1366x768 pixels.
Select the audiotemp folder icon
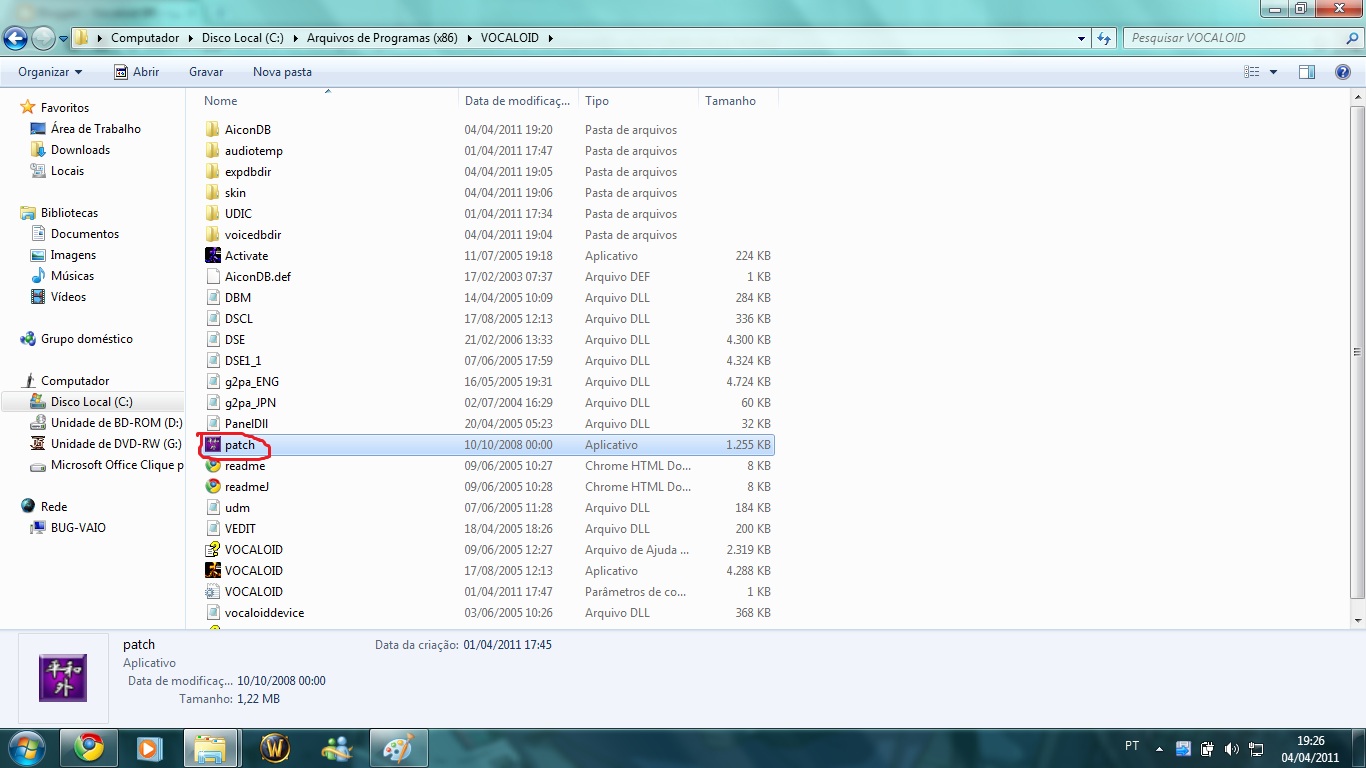(x=212, y=151)
